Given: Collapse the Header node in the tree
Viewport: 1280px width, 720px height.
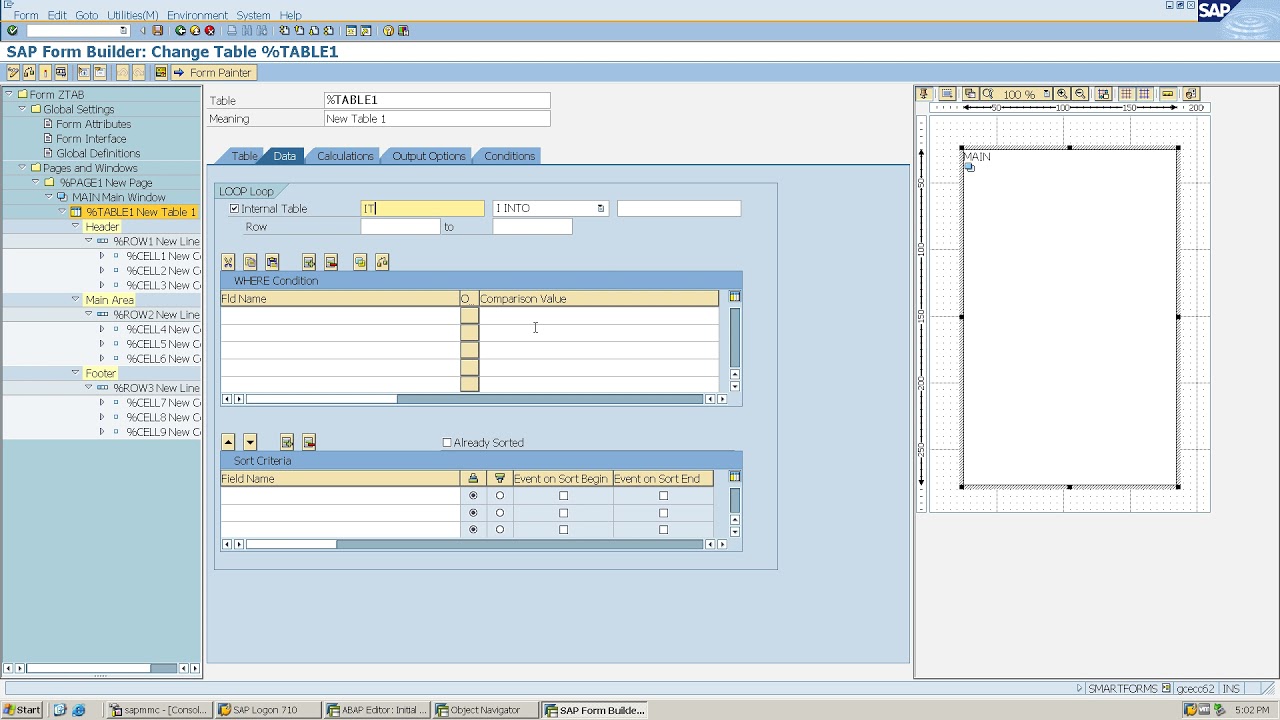Looking at the screenshot, I should pos(75,227).
